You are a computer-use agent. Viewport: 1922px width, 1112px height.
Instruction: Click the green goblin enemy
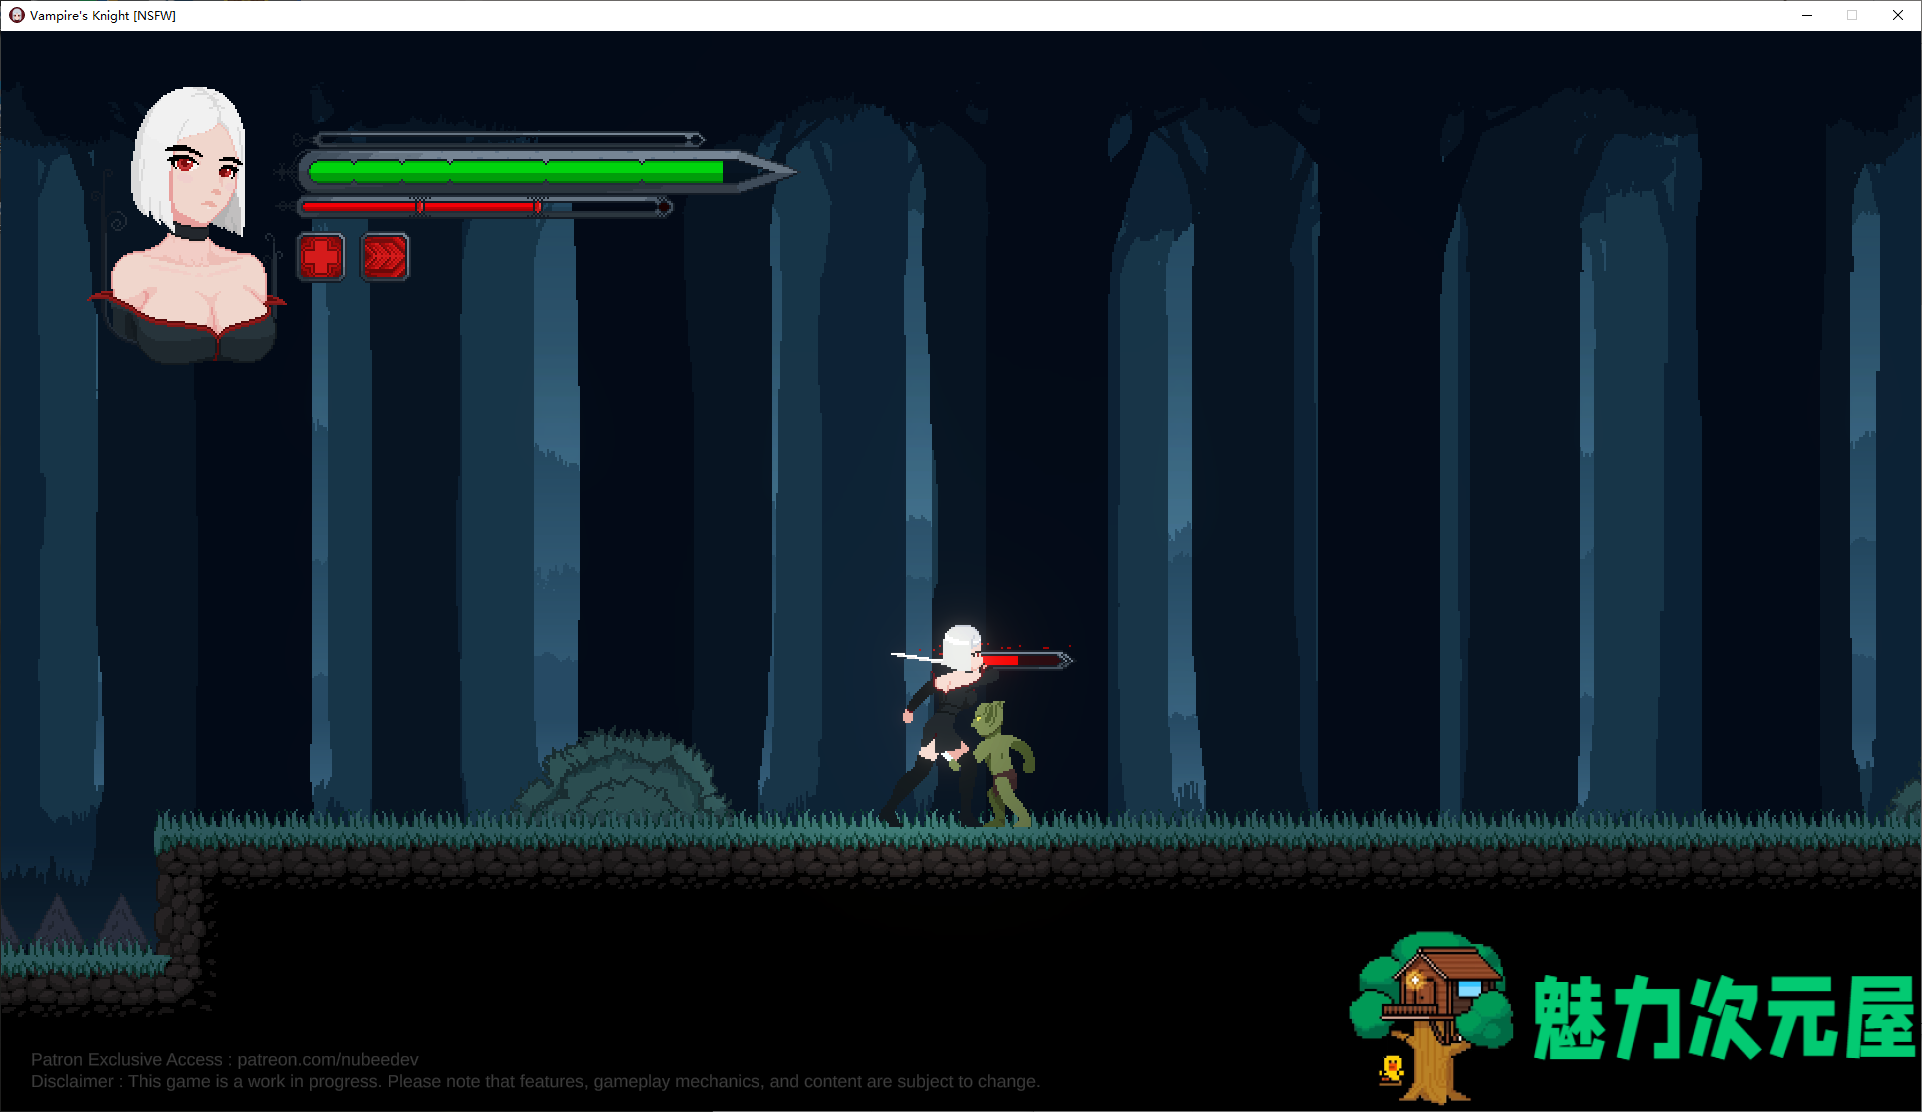tap(1000, 764)
